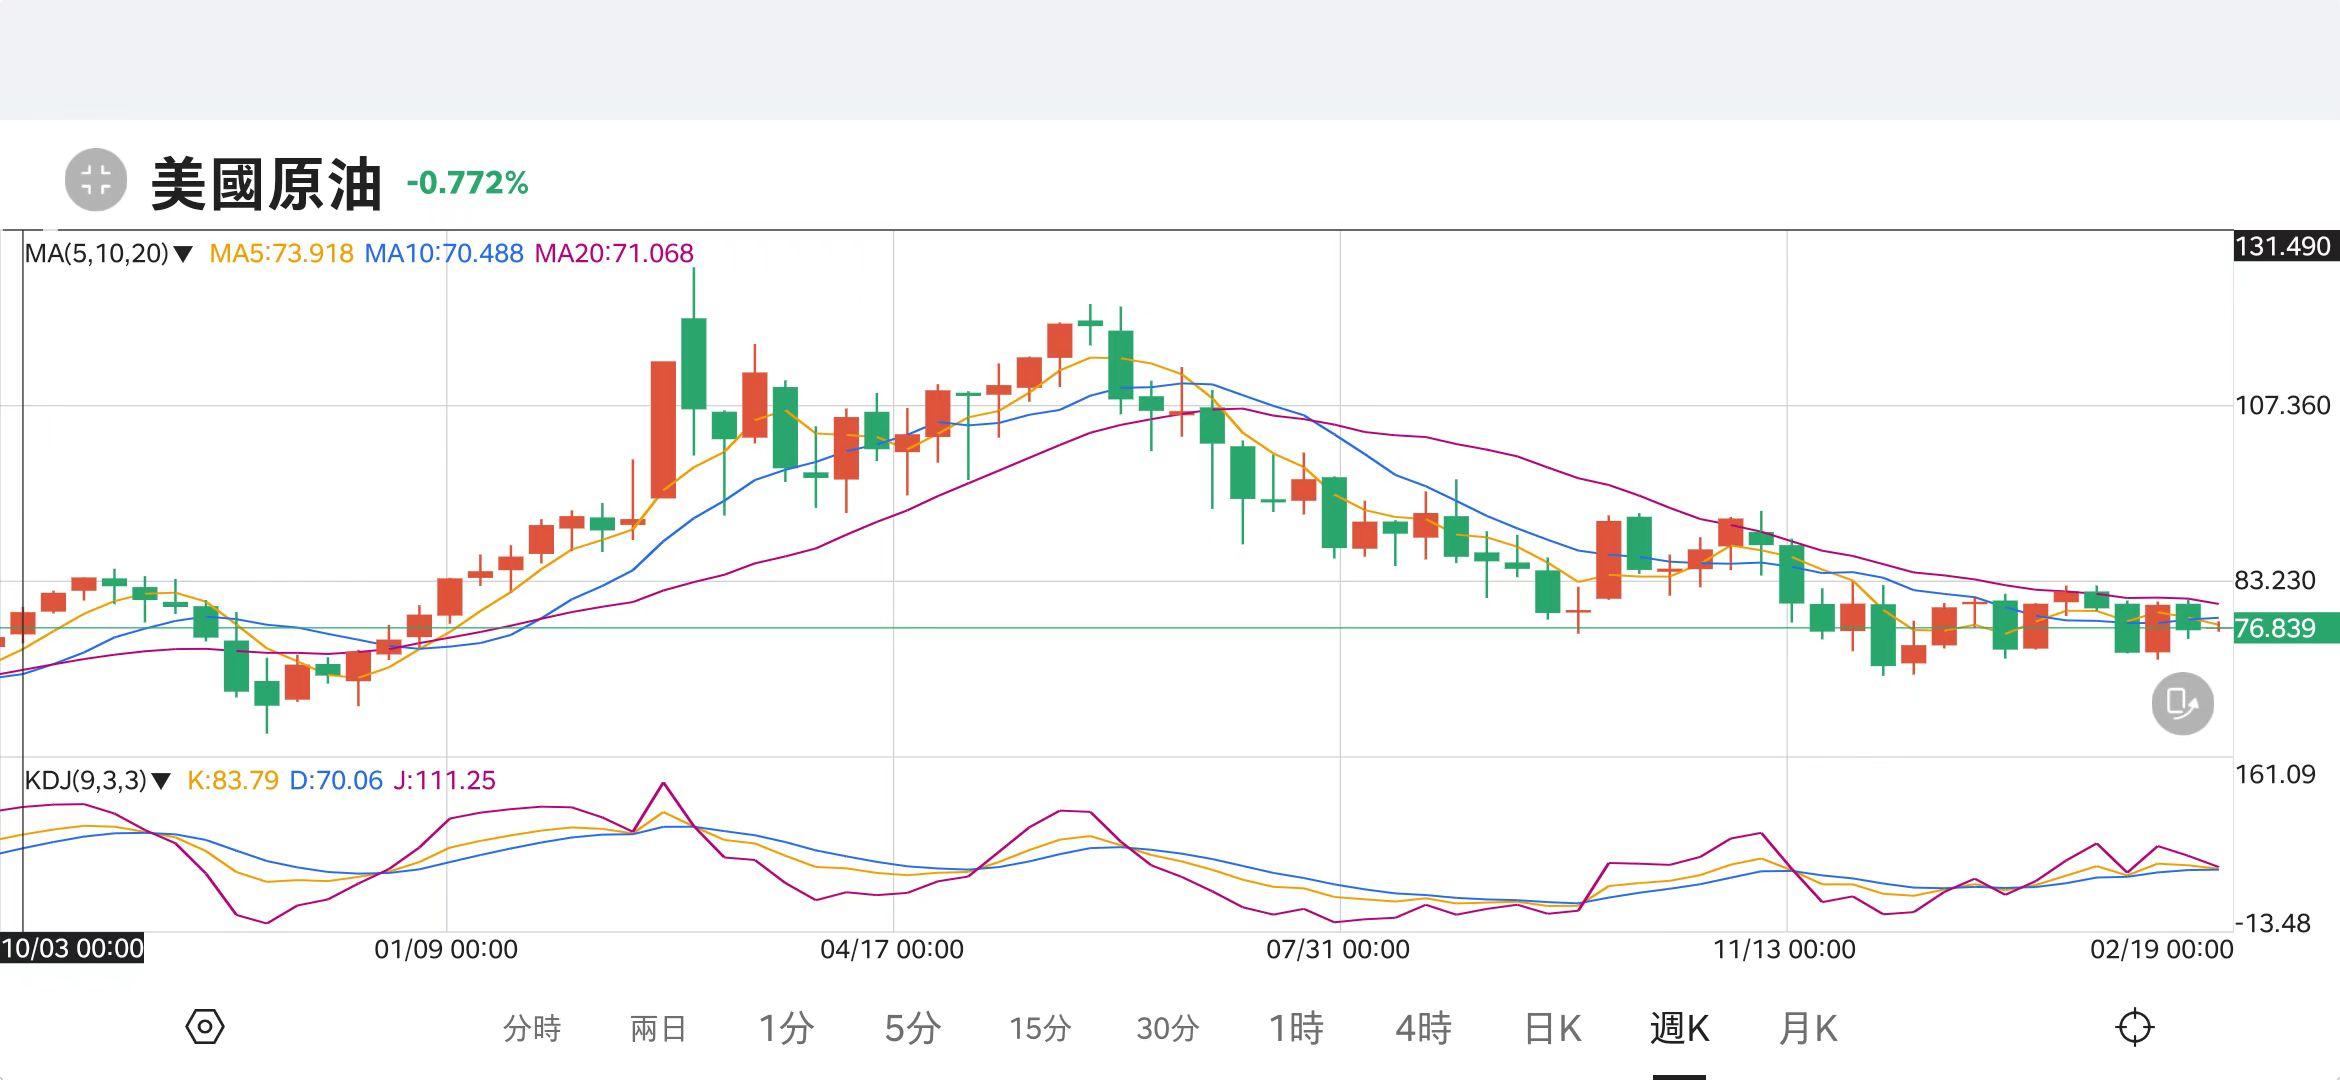Choose the 1分 interval
This screenshot has width=2340, height=1080.
(x=786, y=1028)
